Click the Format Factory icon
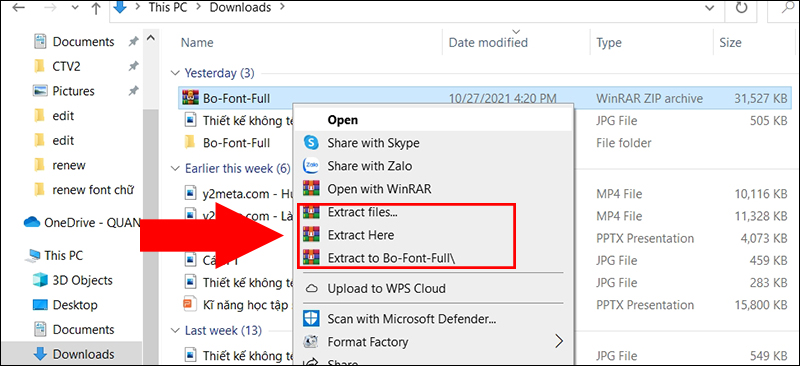The image size is (800, 366). click(311, 341)
